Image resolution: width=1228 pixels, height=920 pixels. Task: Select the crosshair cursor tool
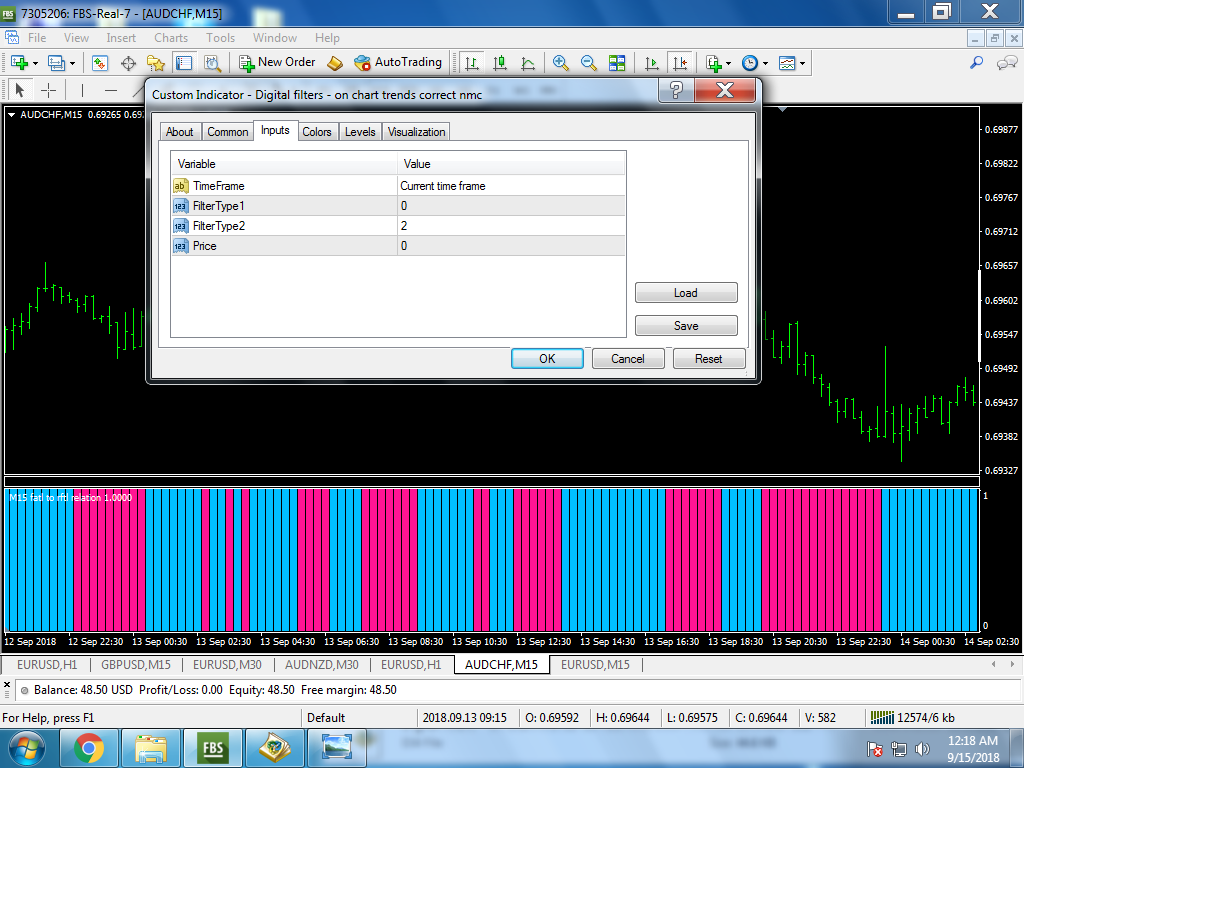point(48,90)
